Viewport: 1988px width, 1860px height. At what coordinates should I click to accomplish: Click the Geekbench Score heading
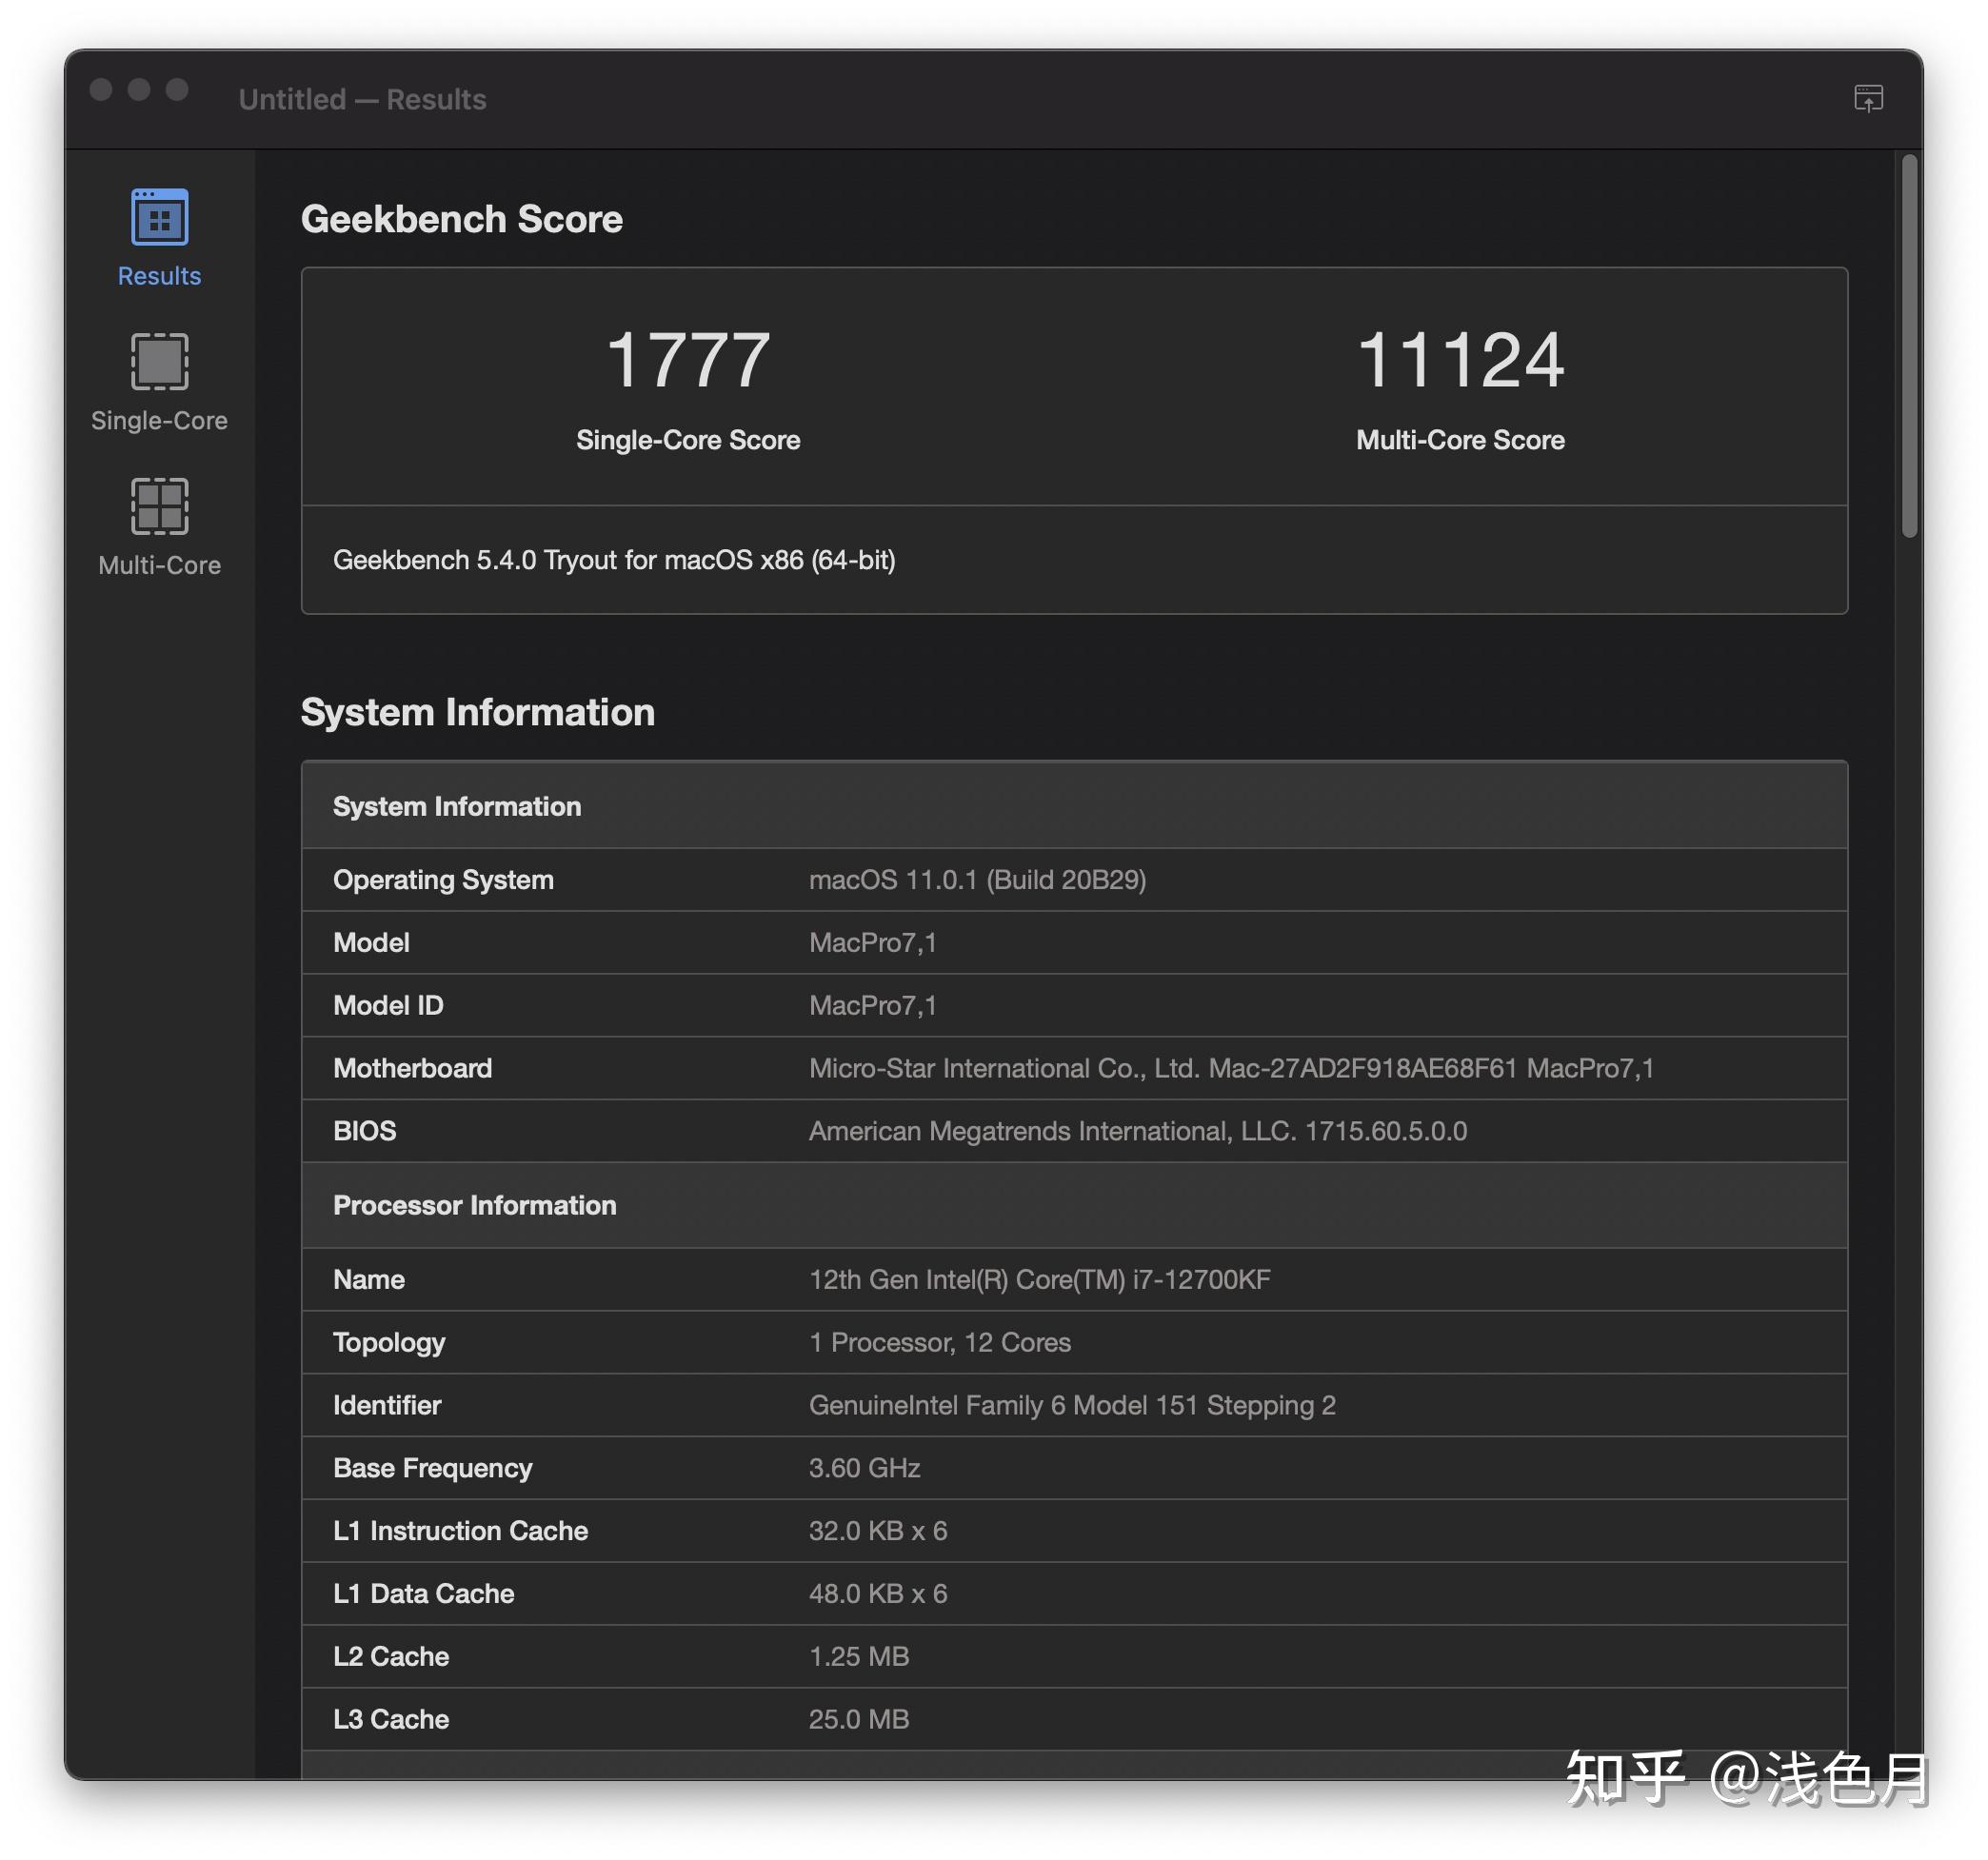pyautogui.click(x=461, y=219)
